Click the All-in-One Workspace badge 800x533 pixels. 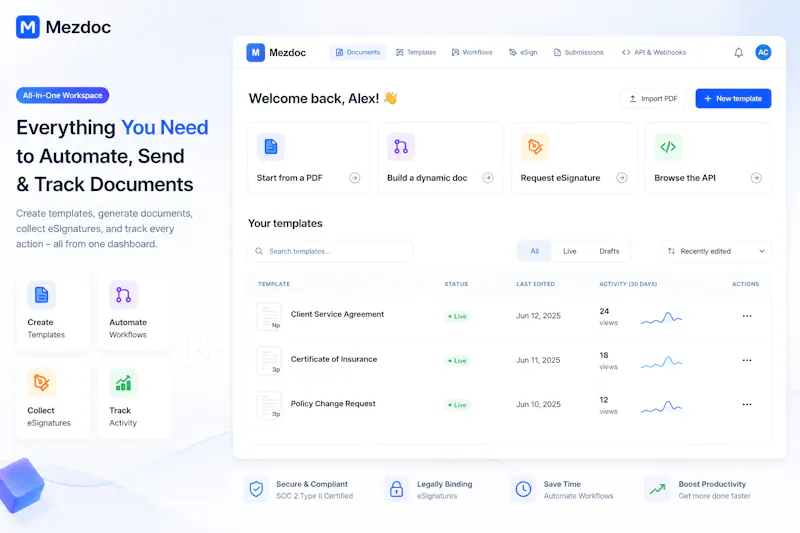click(x=63, y=95)
